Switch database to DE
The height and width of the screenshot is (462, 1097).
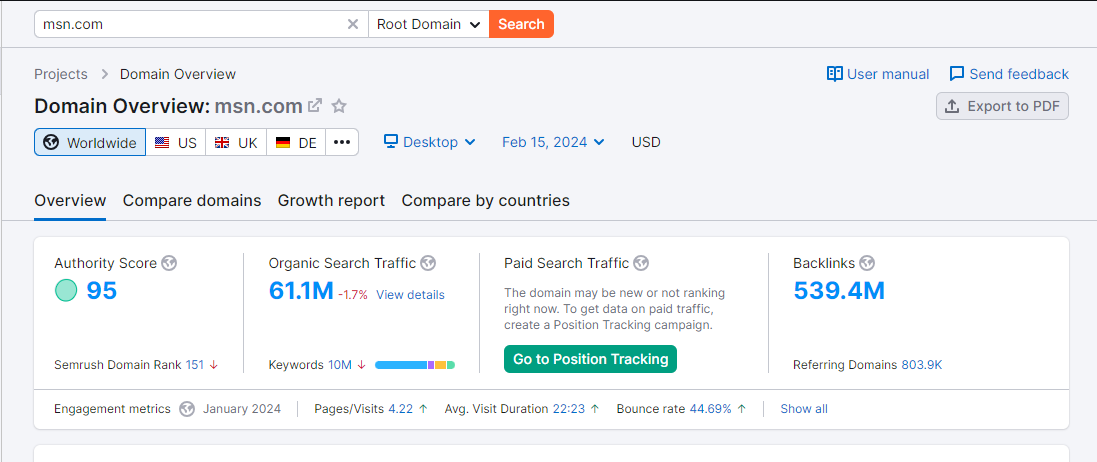[296, 142]
